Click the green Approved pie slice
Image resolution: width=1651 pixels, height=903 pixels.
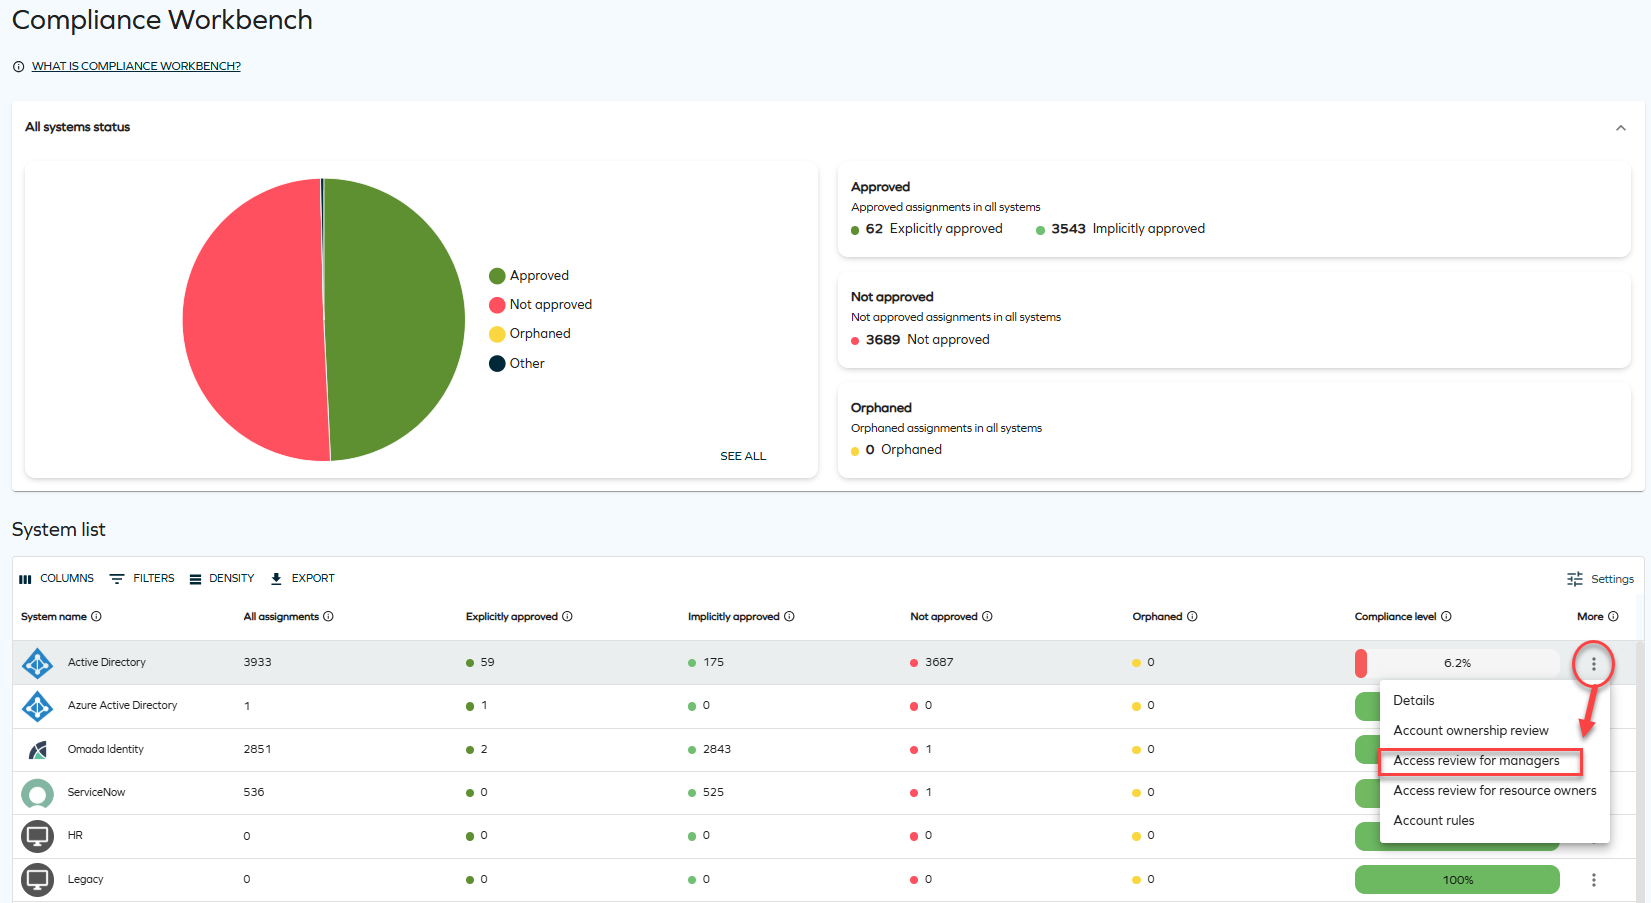point(395,320)
